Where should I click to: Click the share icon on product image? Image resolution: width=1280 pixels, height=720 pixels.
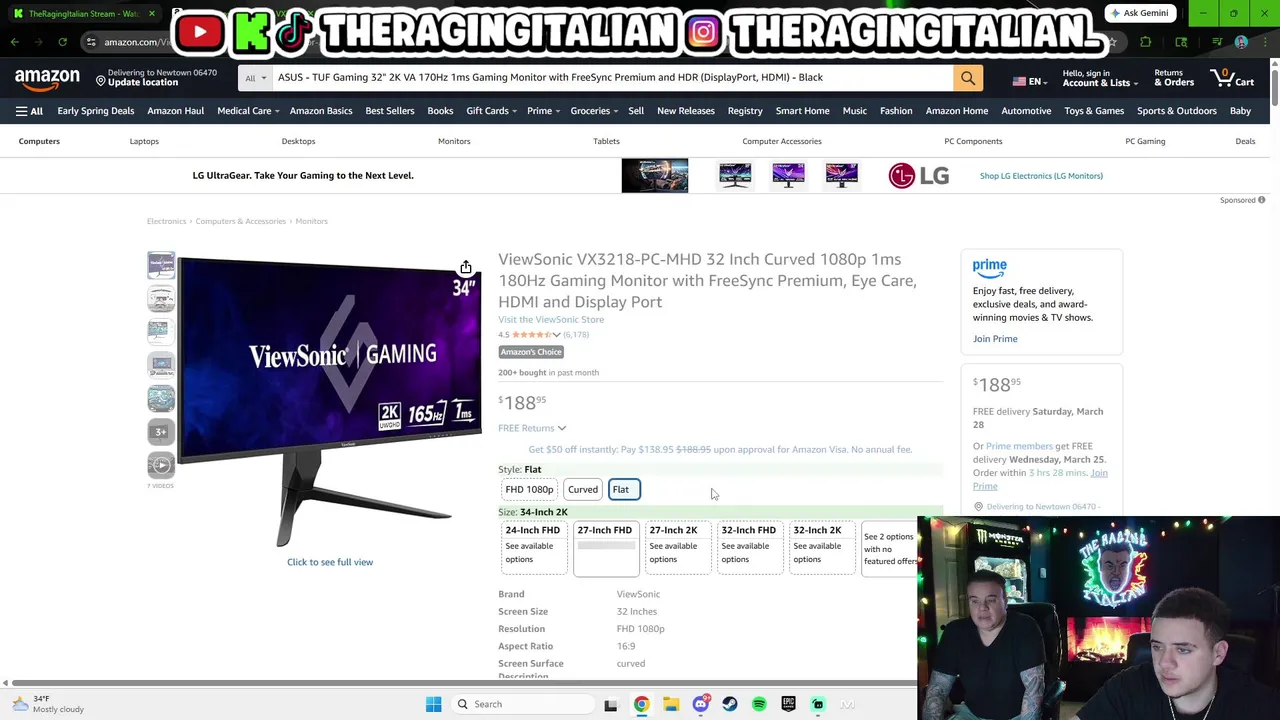(x=466, y=267)
